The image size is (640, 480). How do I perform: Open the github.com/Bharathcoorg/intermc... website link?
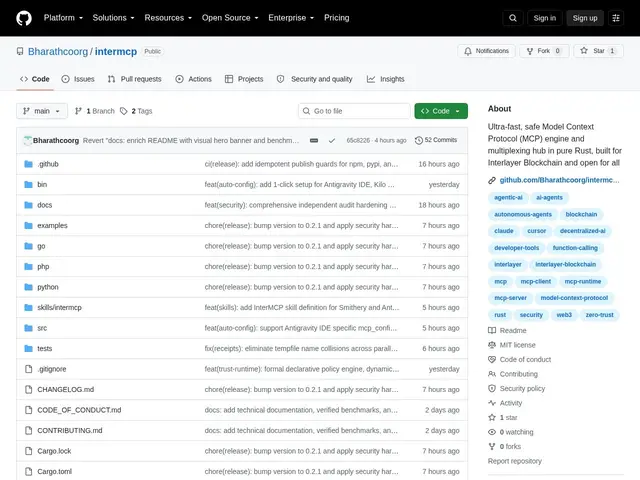pyautogui.click(x=559, y=180)
